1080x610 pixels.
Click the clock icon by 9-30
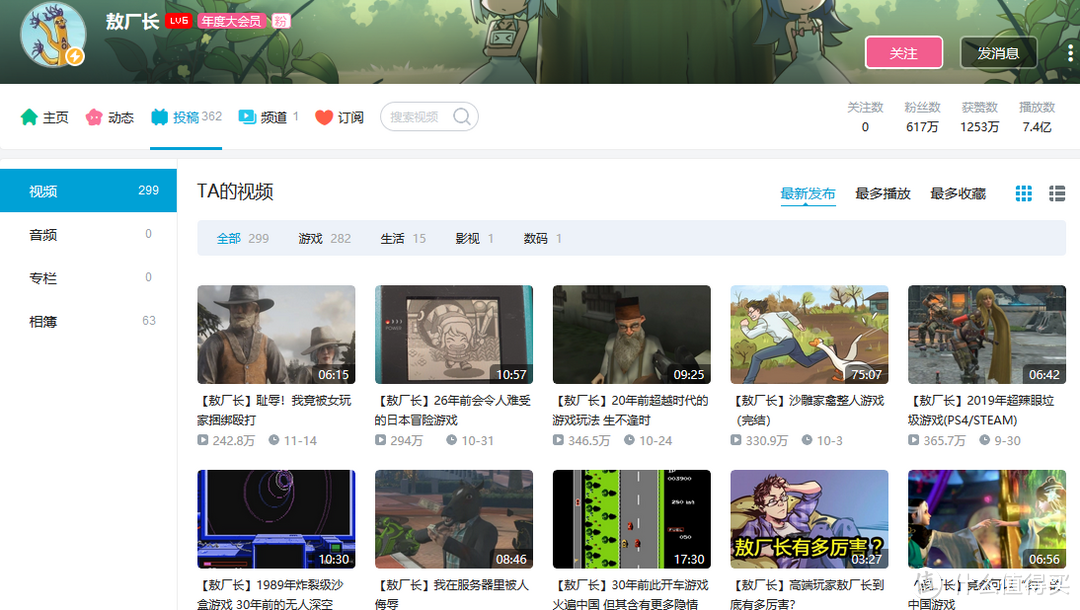[985, 440]
